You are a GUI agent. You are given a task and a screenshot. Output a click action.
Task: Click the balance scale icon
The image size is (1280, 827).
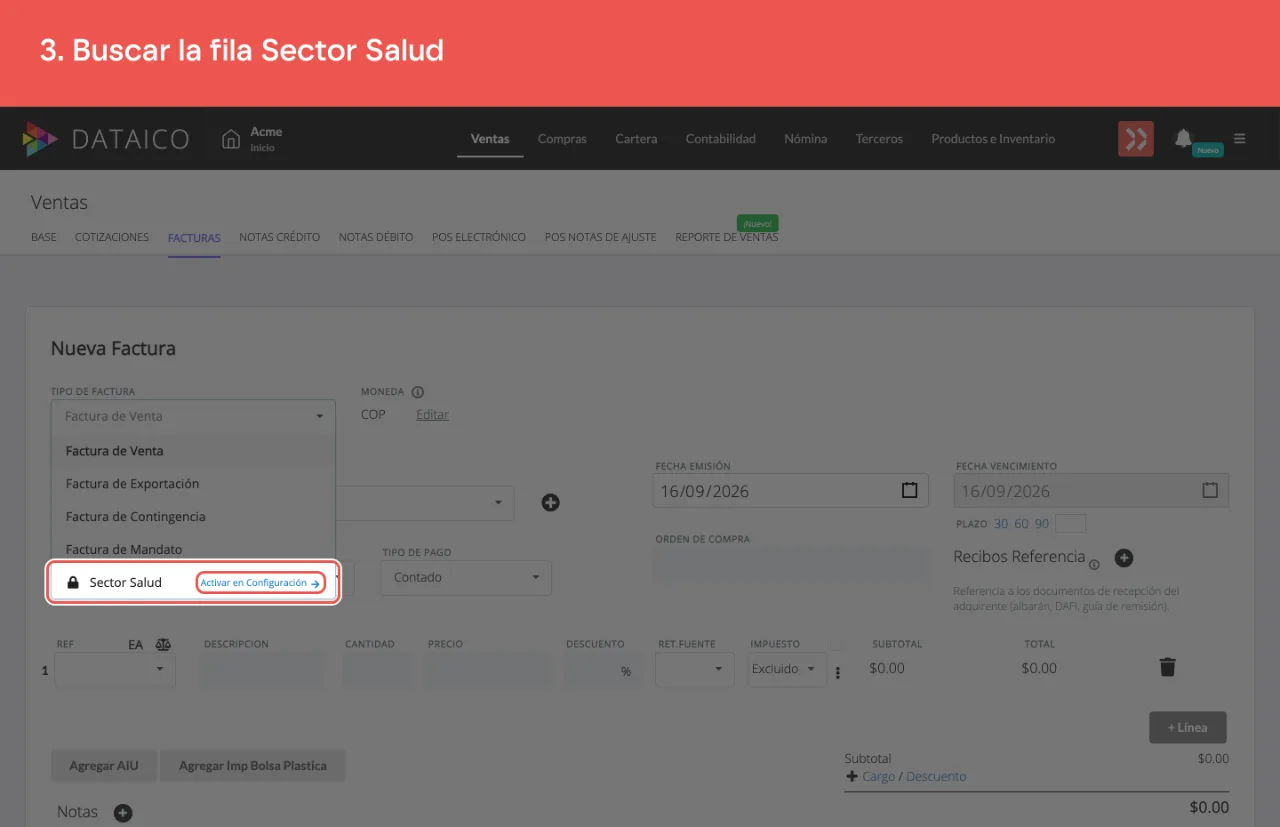point(164,645)
